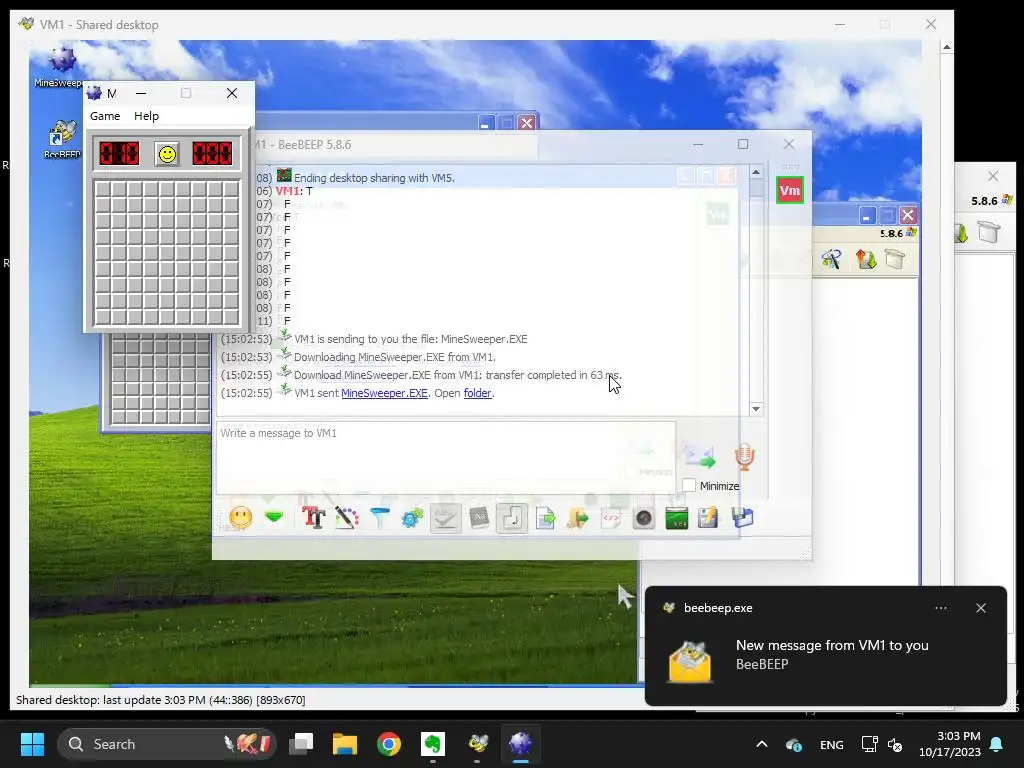Open notification options ellipsis menu
The image size is (1024, 768).
940,608
